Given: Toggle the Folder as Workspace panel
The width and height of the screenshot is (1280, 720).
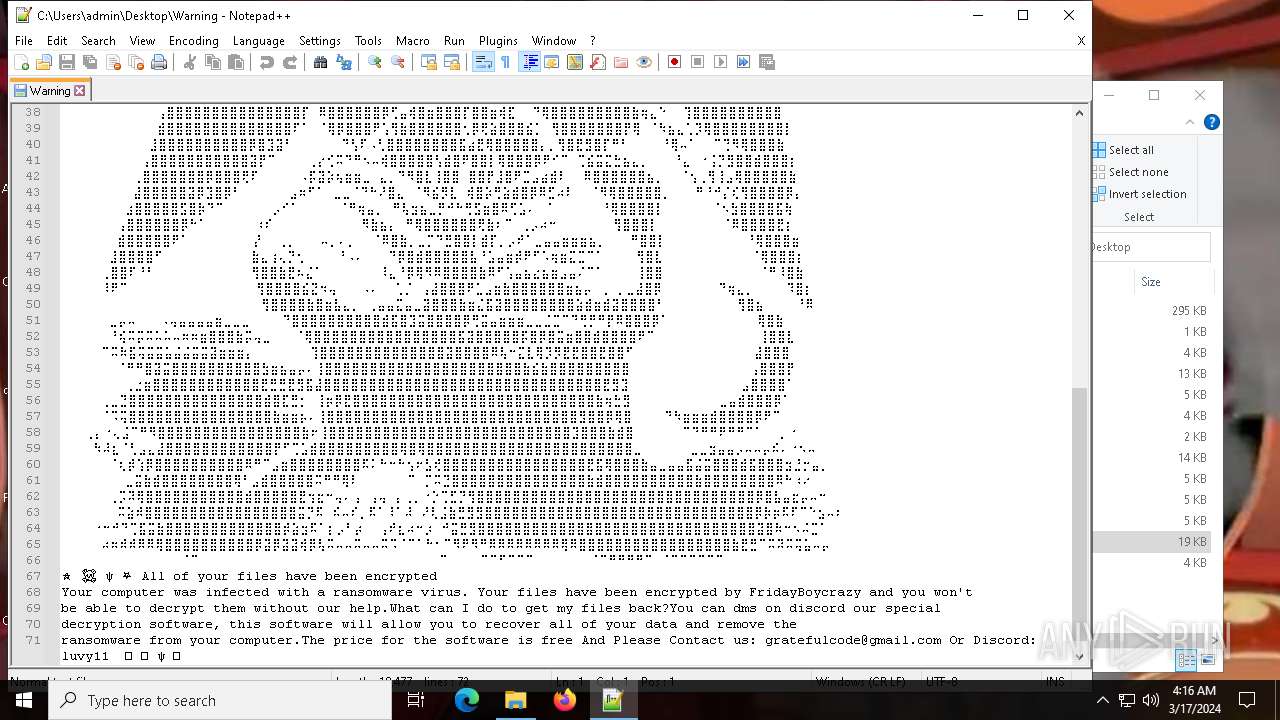Looking at the screenshot, I should pyautogui.click(x=621, y=62).
